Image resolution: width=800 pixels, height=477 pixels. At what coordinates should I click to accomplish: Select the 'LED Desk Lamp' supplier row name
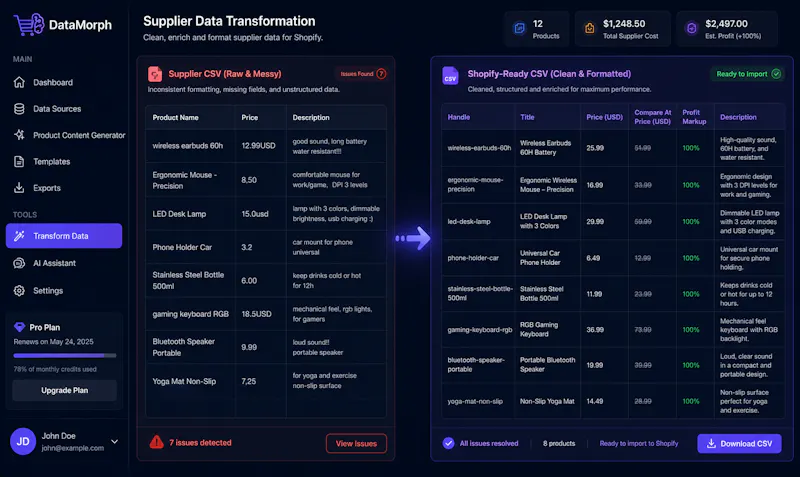tap(179, 214)
